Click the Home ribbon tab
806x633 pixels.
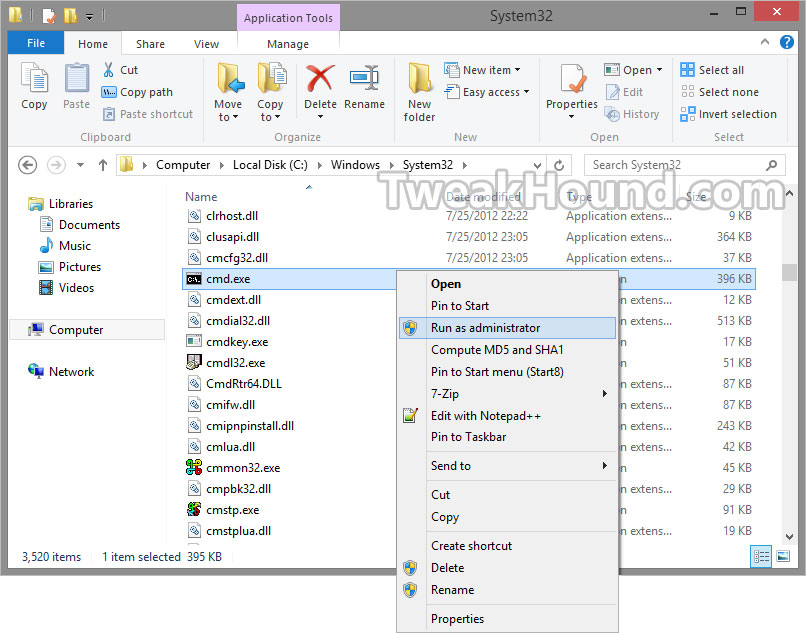click(x=93, y=44)
